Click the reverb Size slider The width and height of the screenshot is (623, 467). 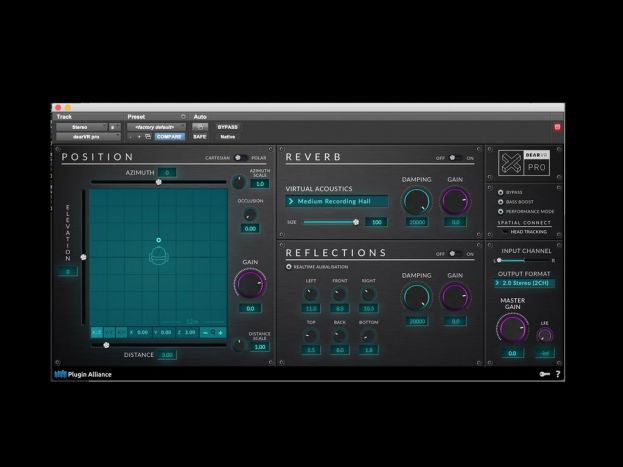pos(330,222)
